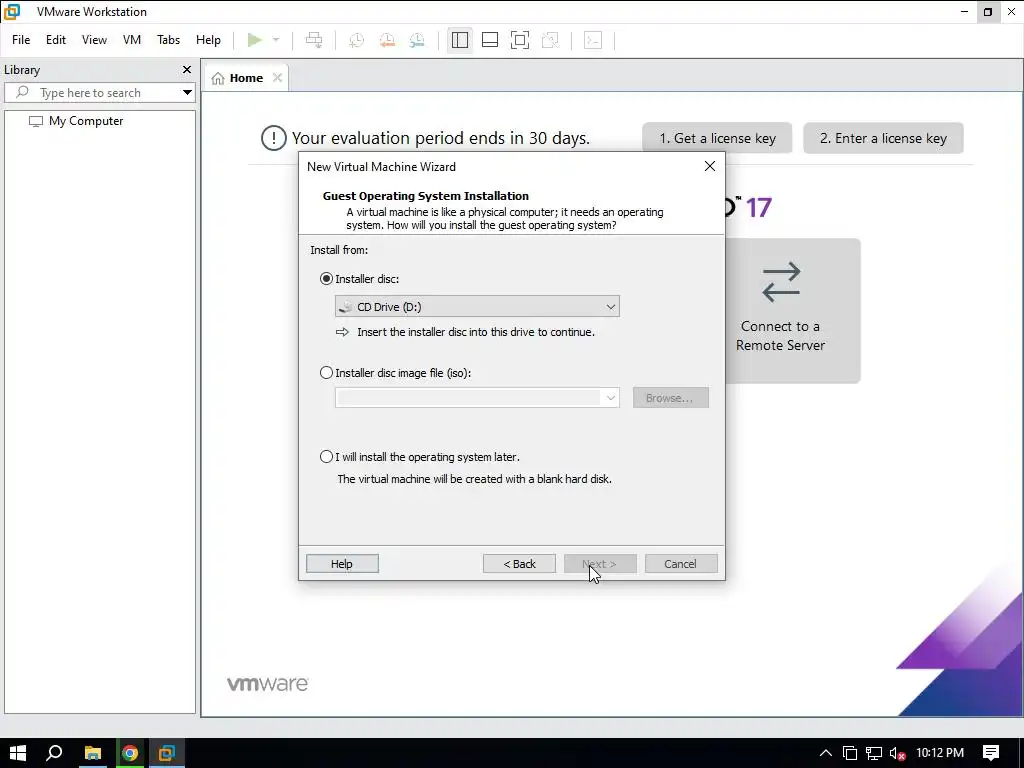The image size is (1024, 768).
Task: Select Installer disc image file (iso) option
Action: tap(326, 373)
